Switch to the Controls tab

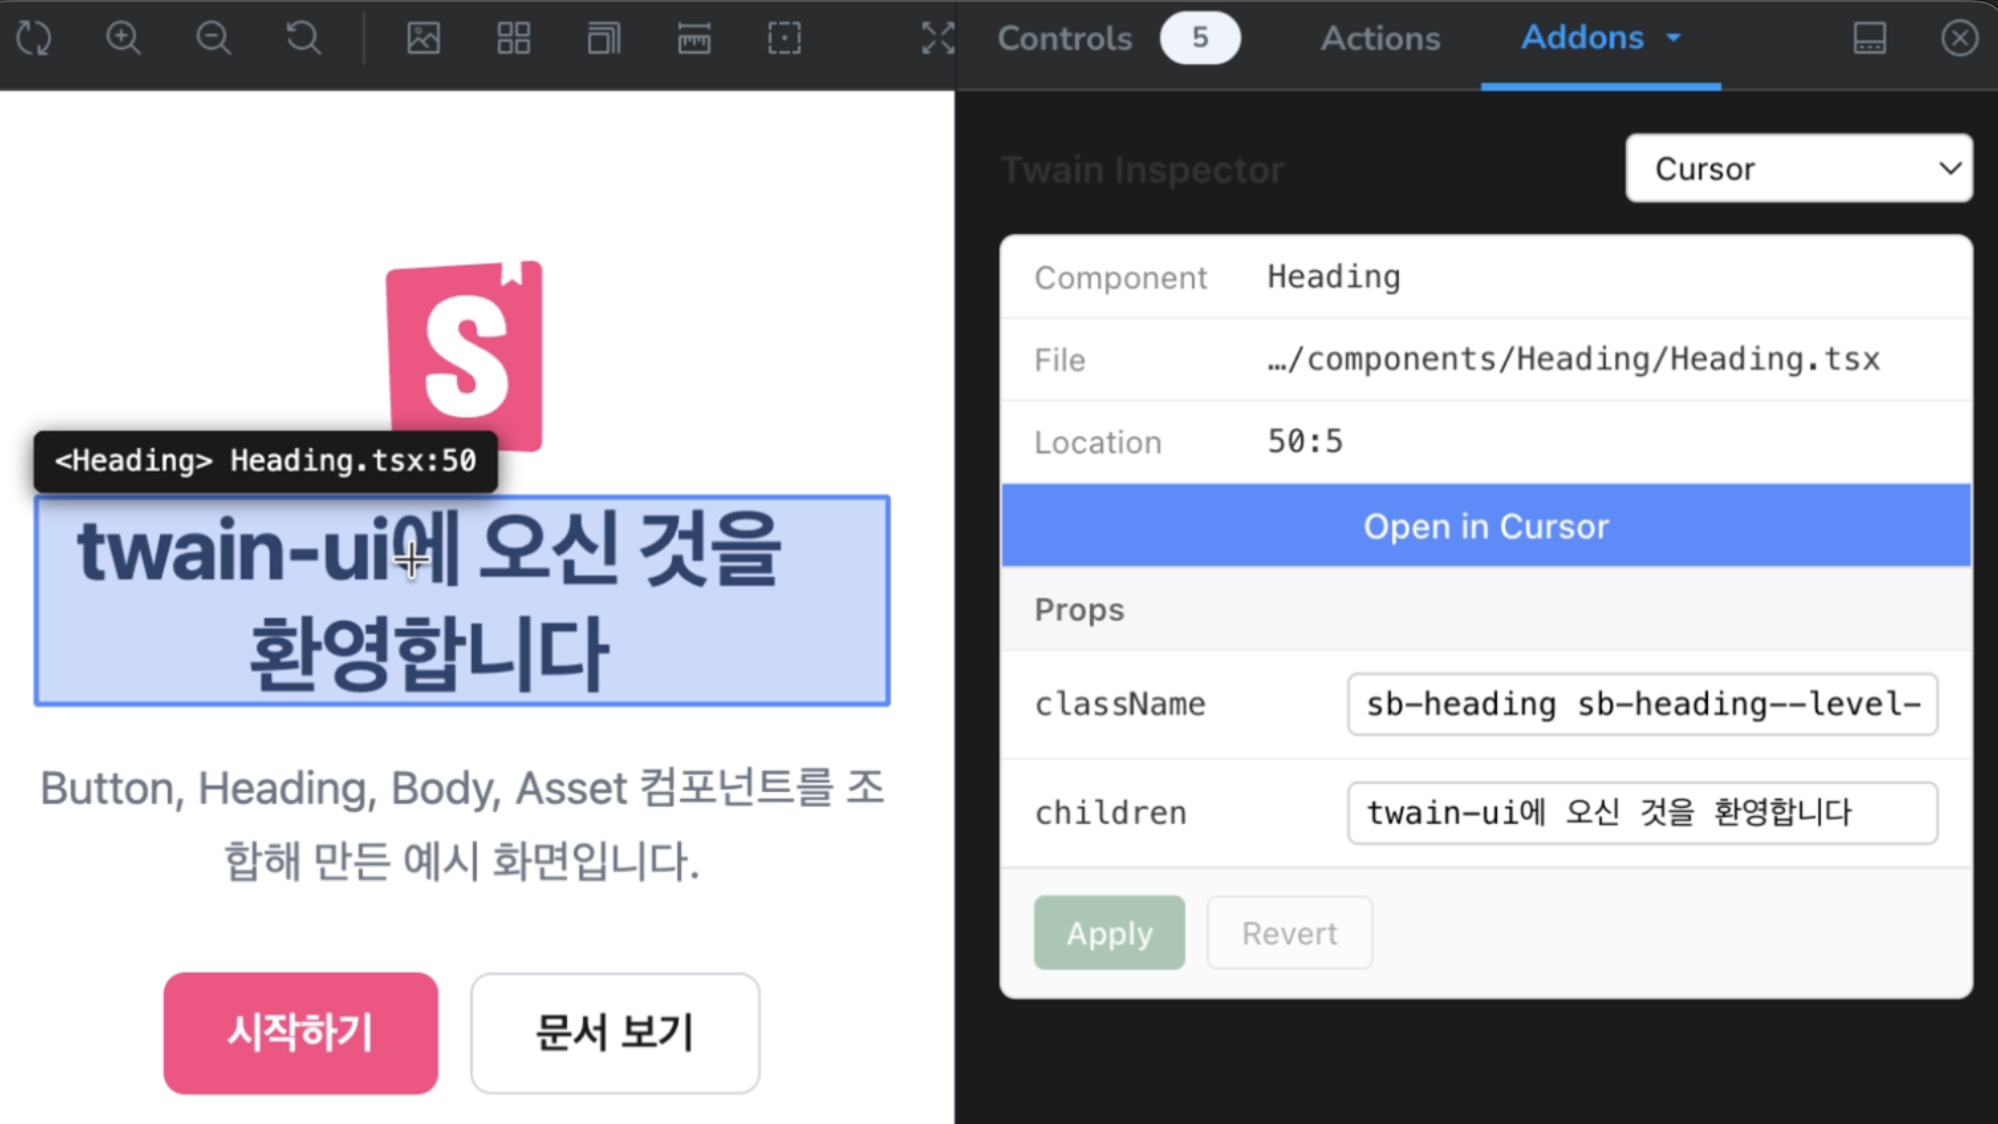click(1065, 38)
